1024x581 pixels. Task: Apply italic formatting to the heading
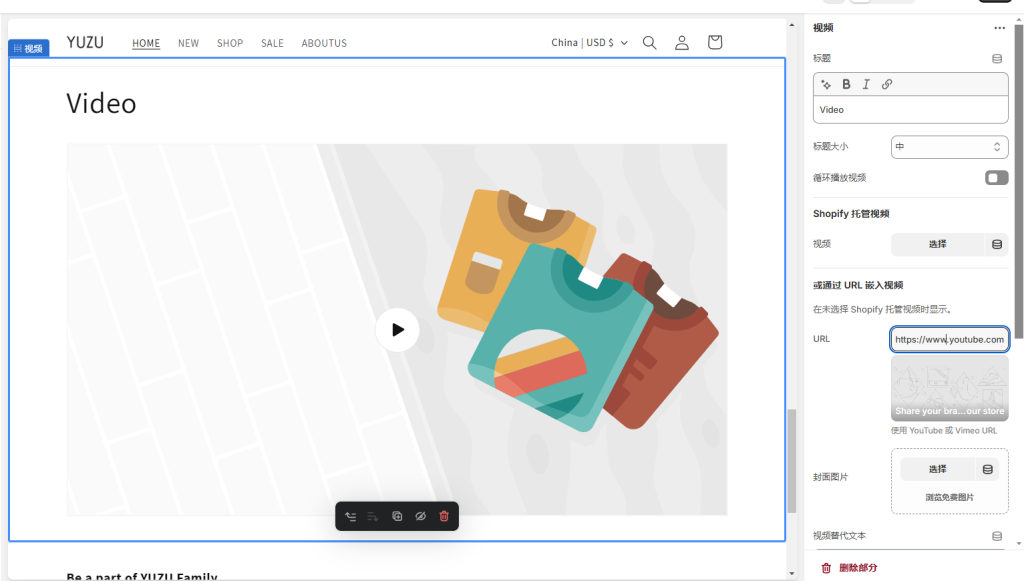click(866, 85)
